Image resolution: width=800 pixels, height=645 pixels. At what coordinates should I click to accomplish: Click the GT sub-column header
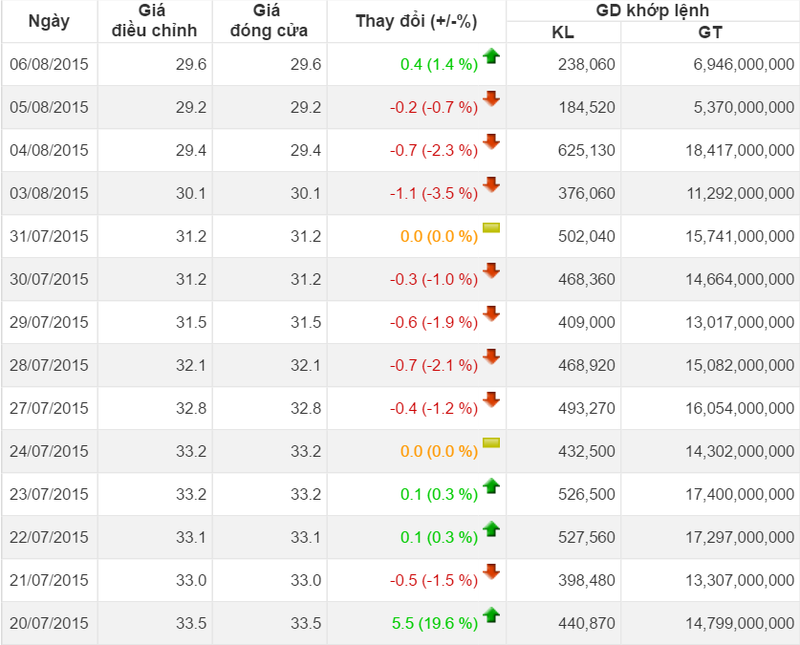[x=710, y=32]
